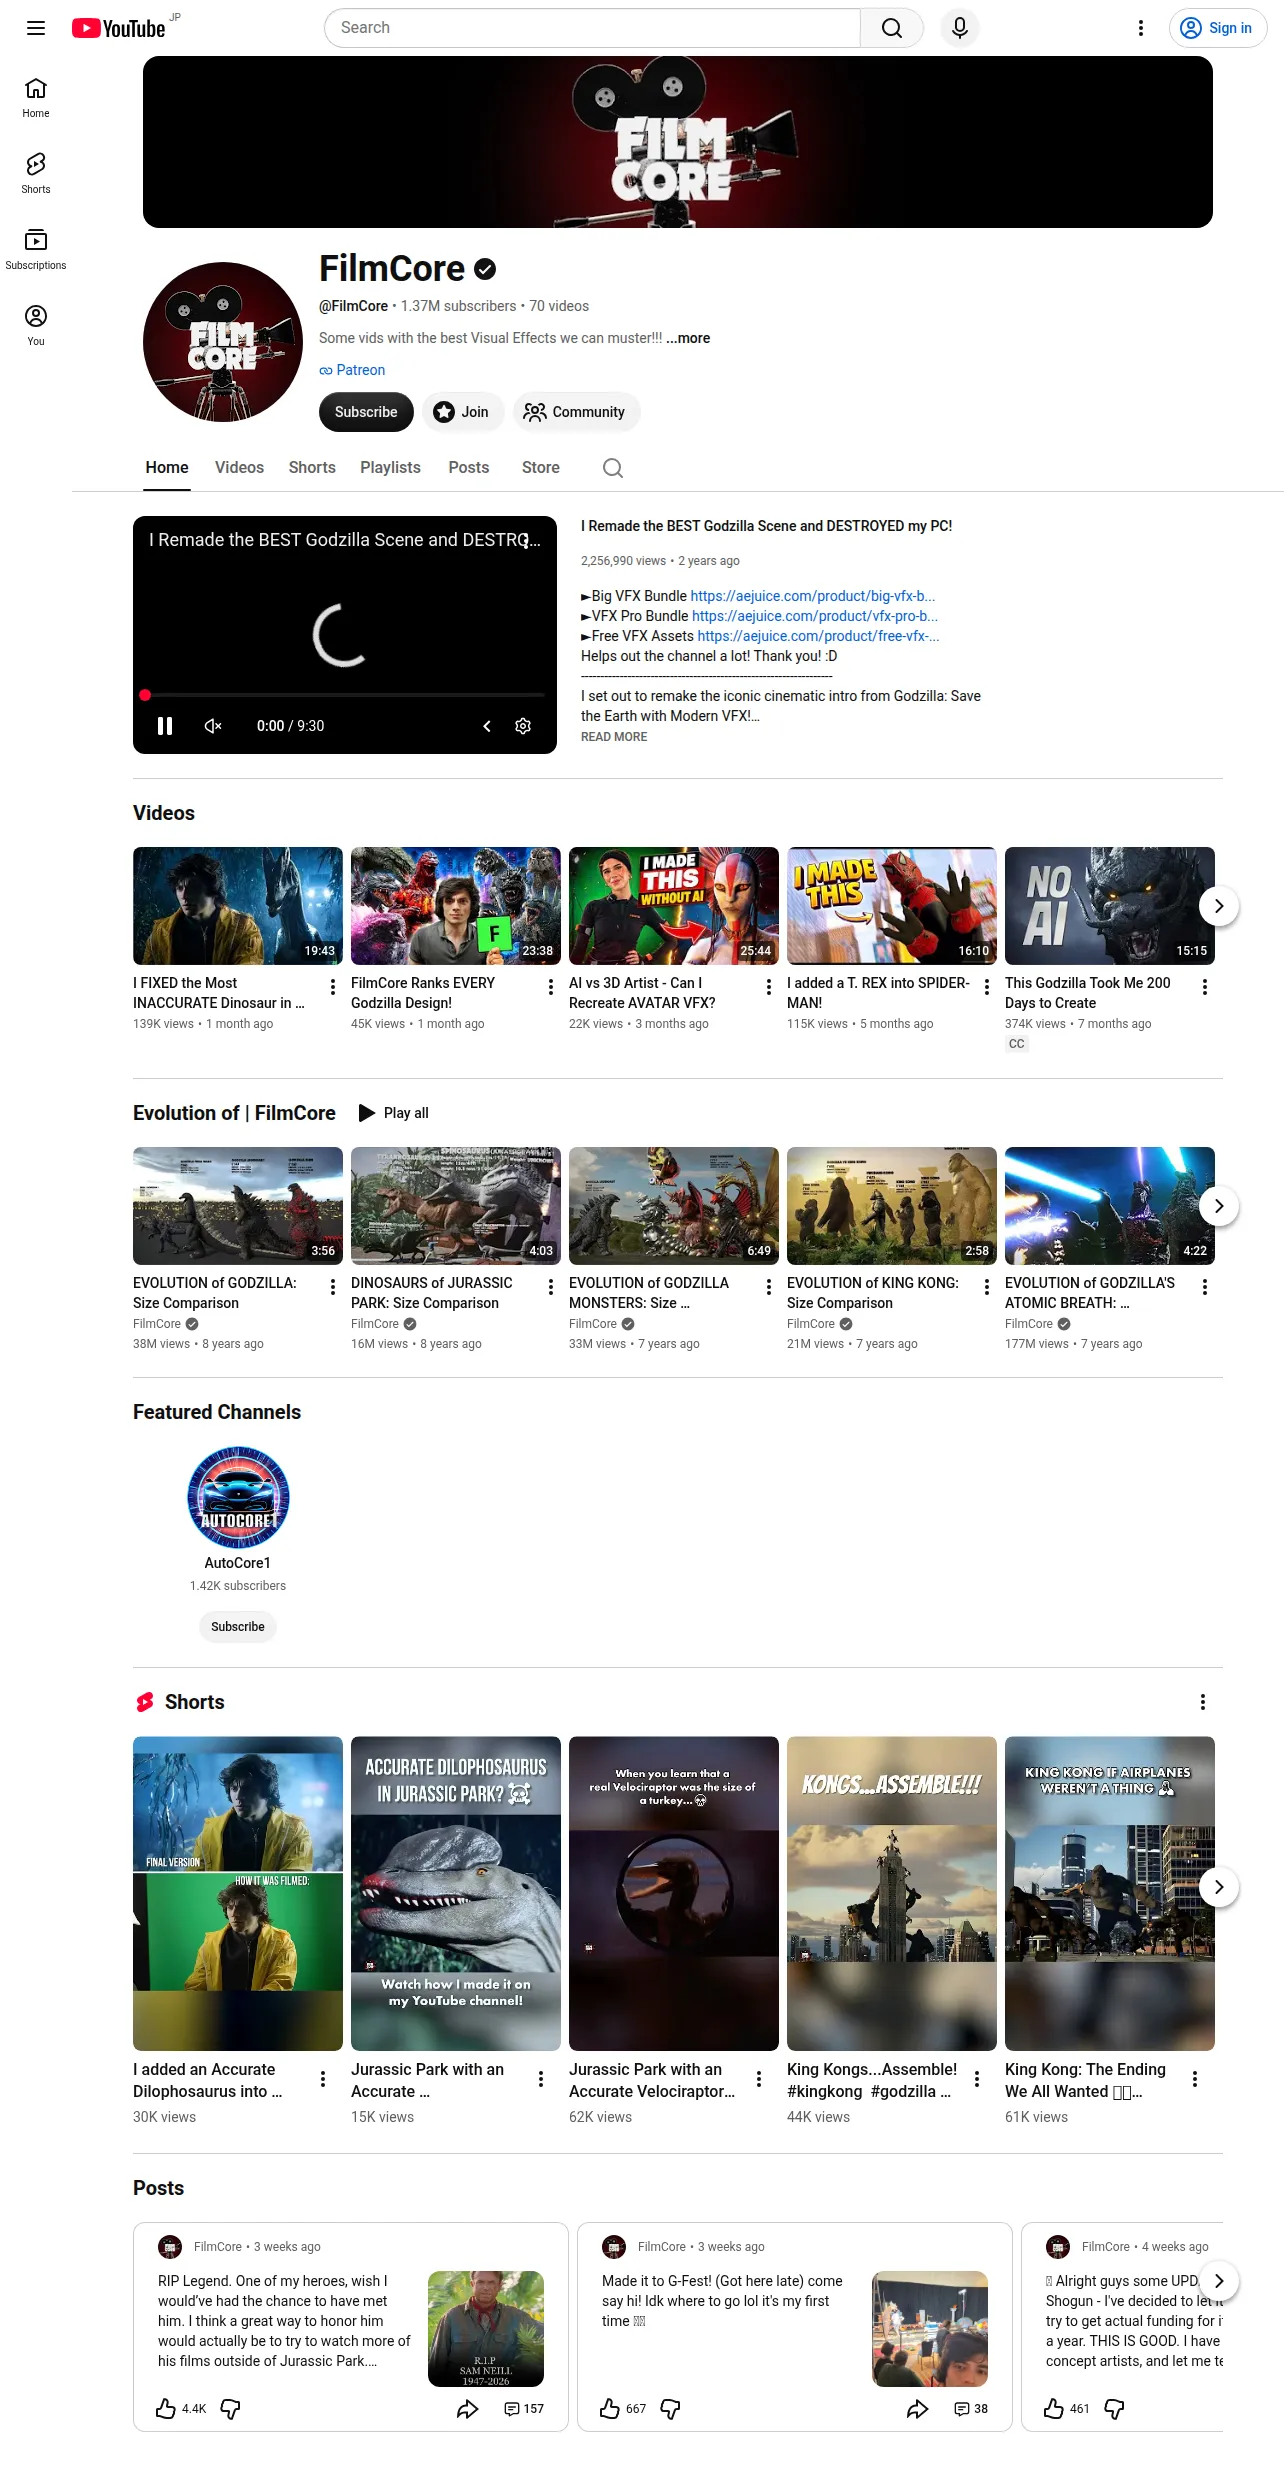
Task: Subscribe to the FilmCore channel
Action: tap(366, 412)
